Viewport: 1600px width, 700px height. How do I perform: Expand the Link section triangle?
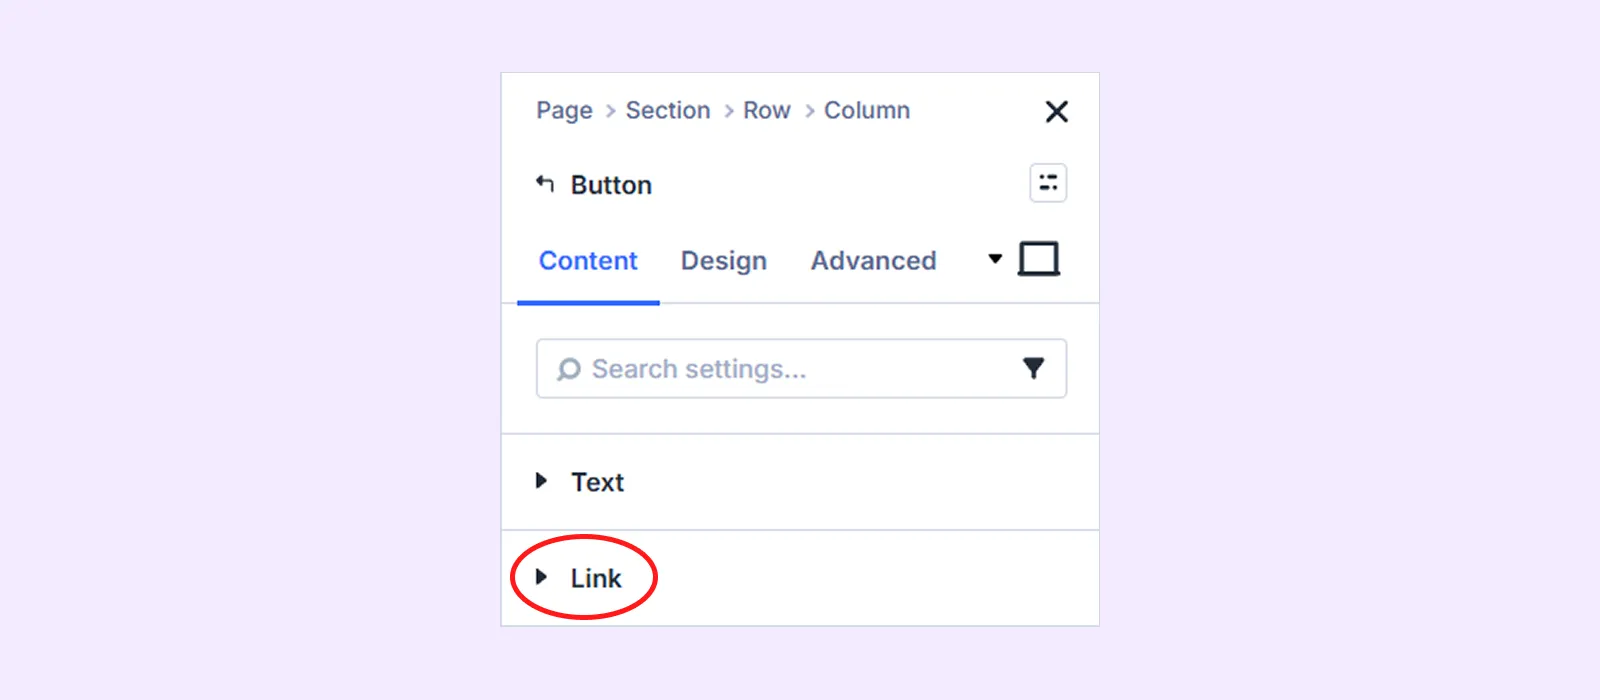click(541, 577)
